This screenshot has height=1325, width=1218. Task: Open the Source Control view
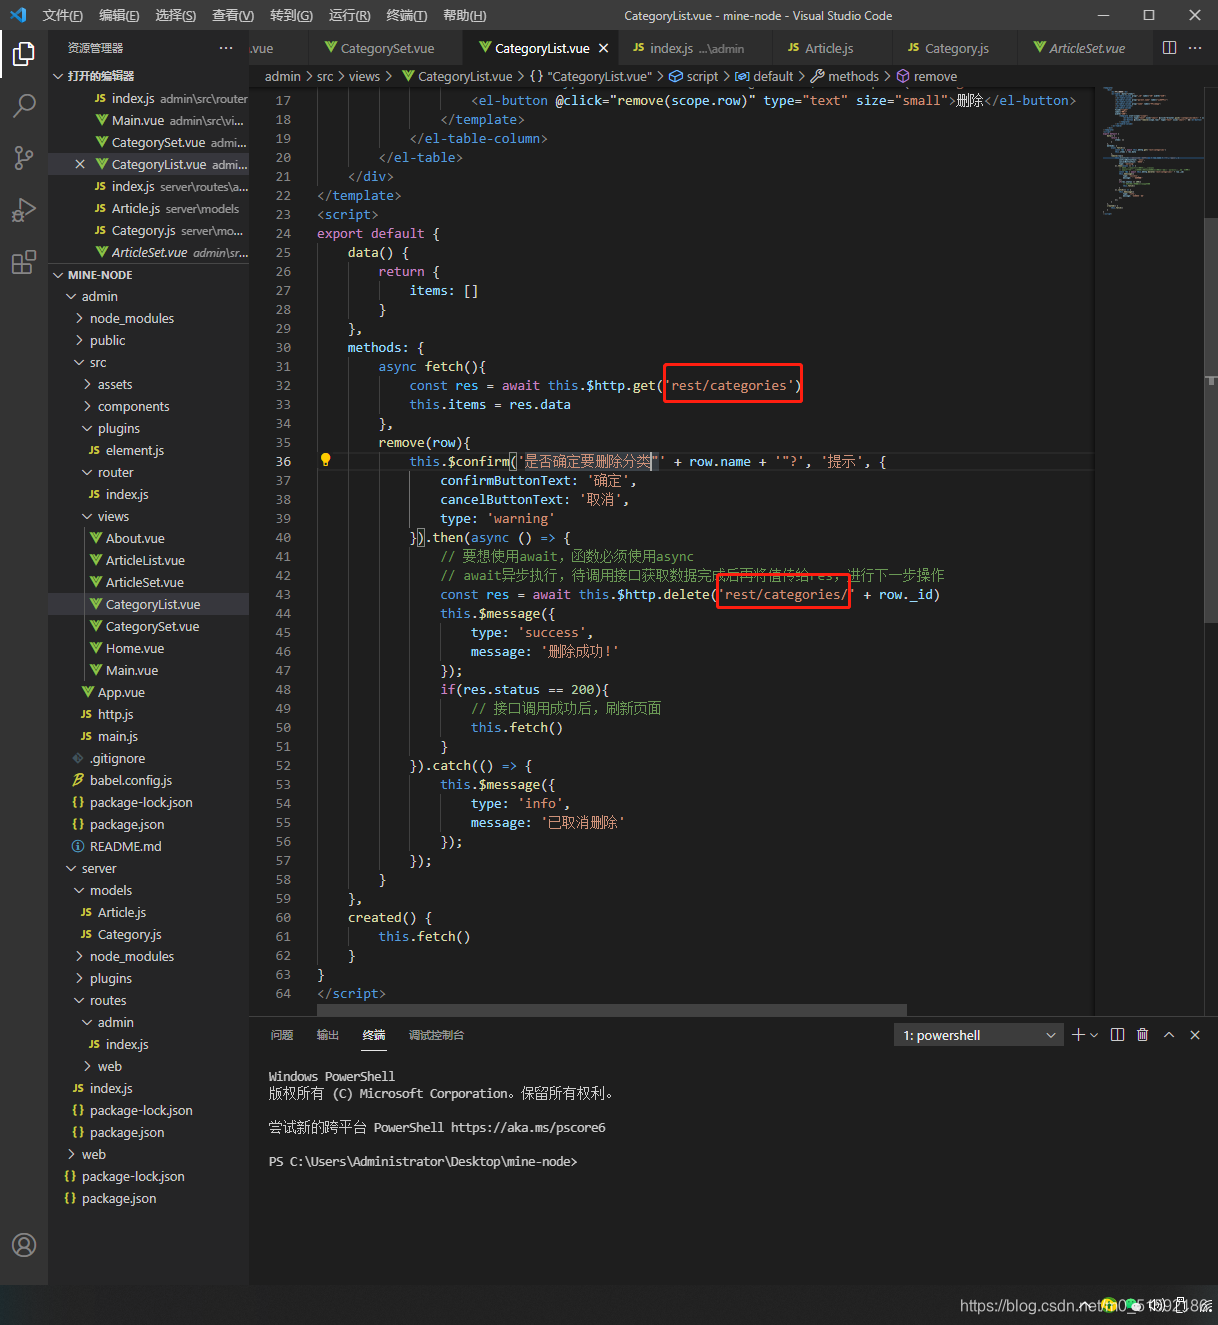point(24,157)
